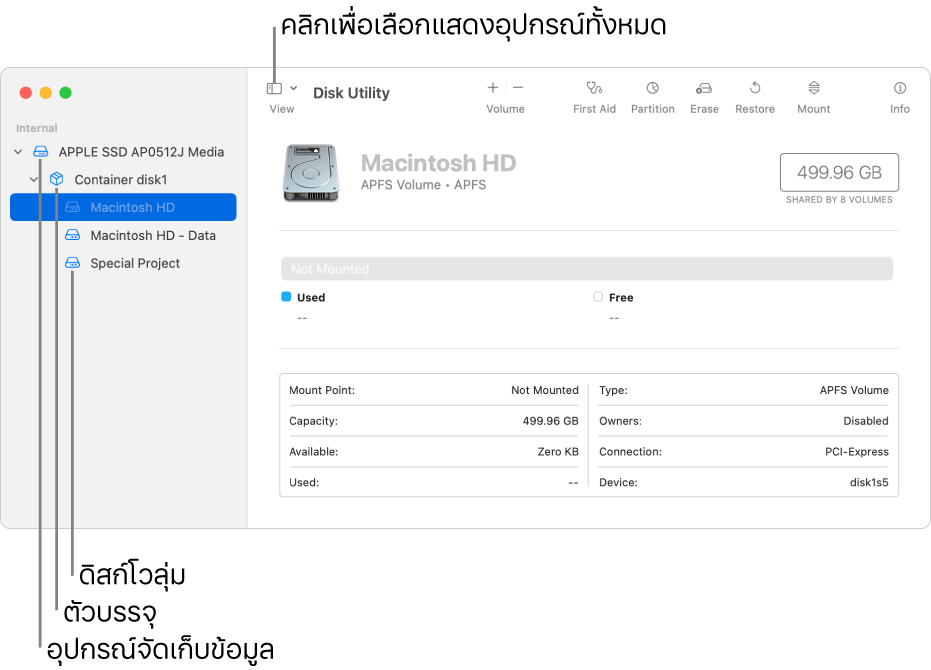
Task: Click the Disk Utility window title
Action: [352, 93]
